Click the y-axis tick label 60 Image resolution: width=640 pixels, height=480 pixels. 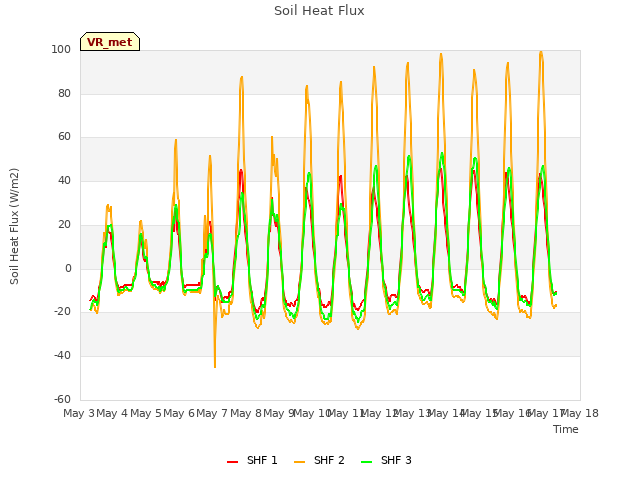[64, 137]
